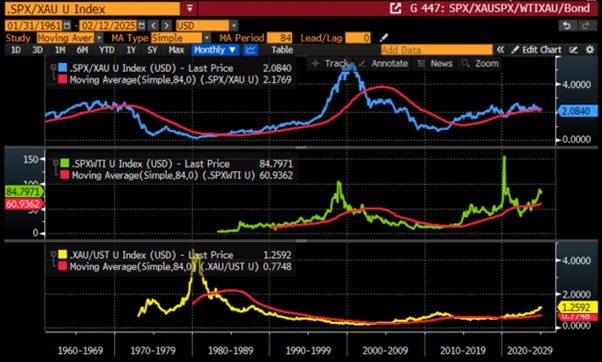Open the security selector red arrow menu

(190, 8)
